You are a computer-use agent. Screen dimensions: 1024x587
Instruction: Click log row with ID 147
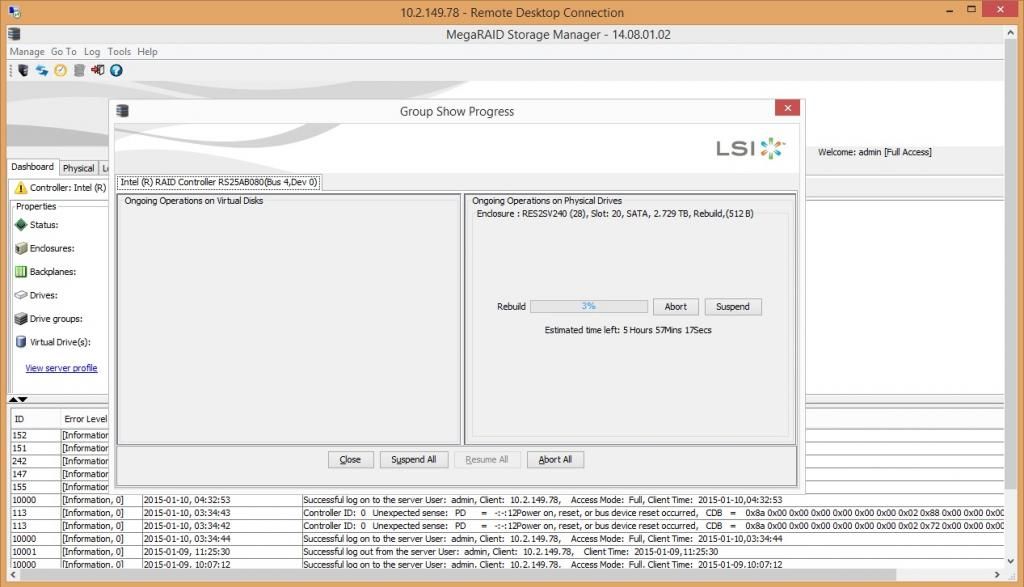59,474
